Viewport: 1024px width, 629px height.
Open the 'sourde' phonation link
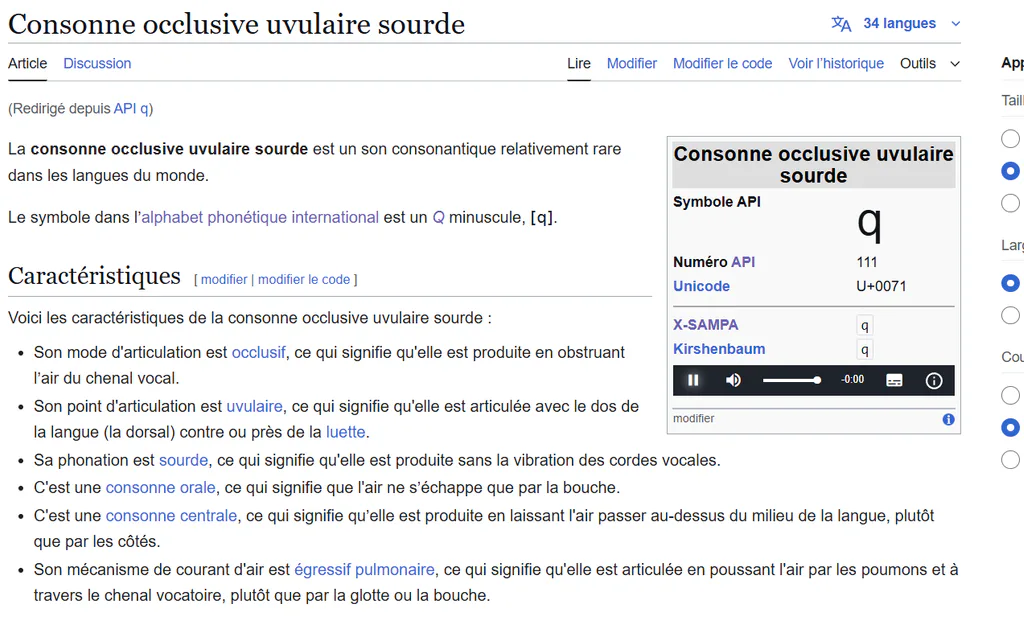click(184, 460)
